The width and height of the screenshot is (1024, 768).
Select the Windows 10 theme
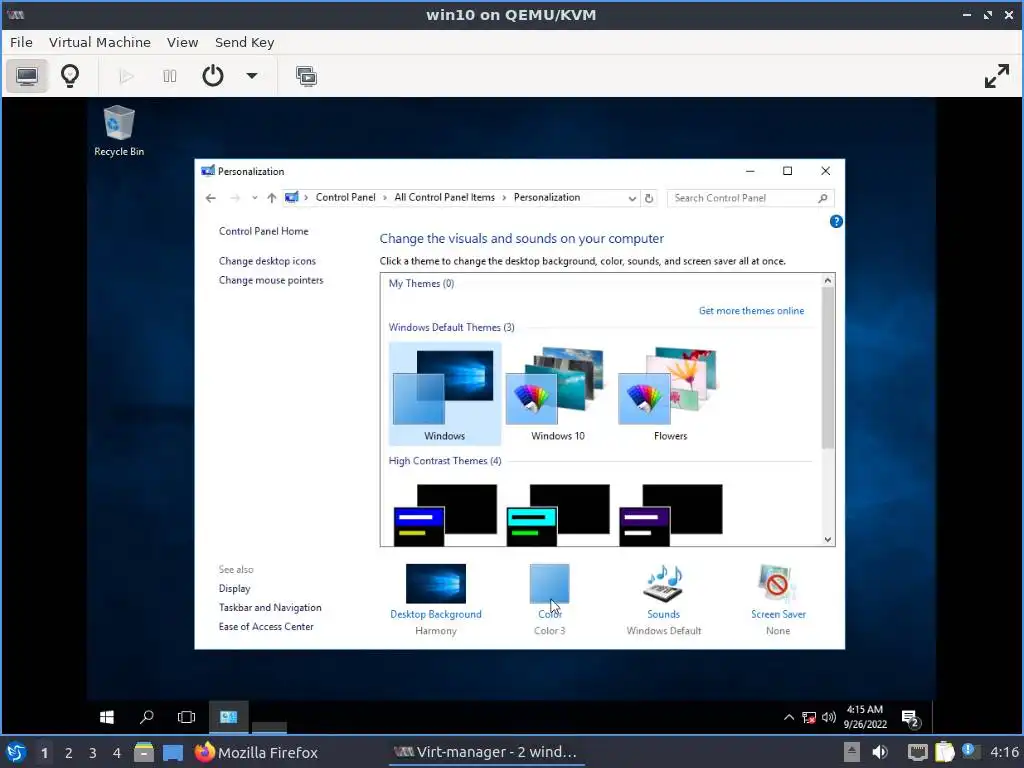click(x=557, y=393)
